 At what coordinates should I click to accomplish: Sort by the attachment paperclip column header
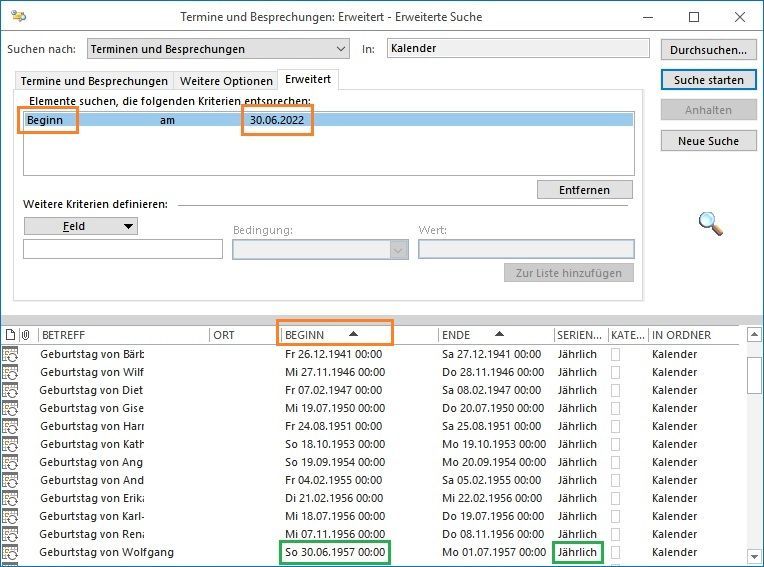click(x=25, y=335)
